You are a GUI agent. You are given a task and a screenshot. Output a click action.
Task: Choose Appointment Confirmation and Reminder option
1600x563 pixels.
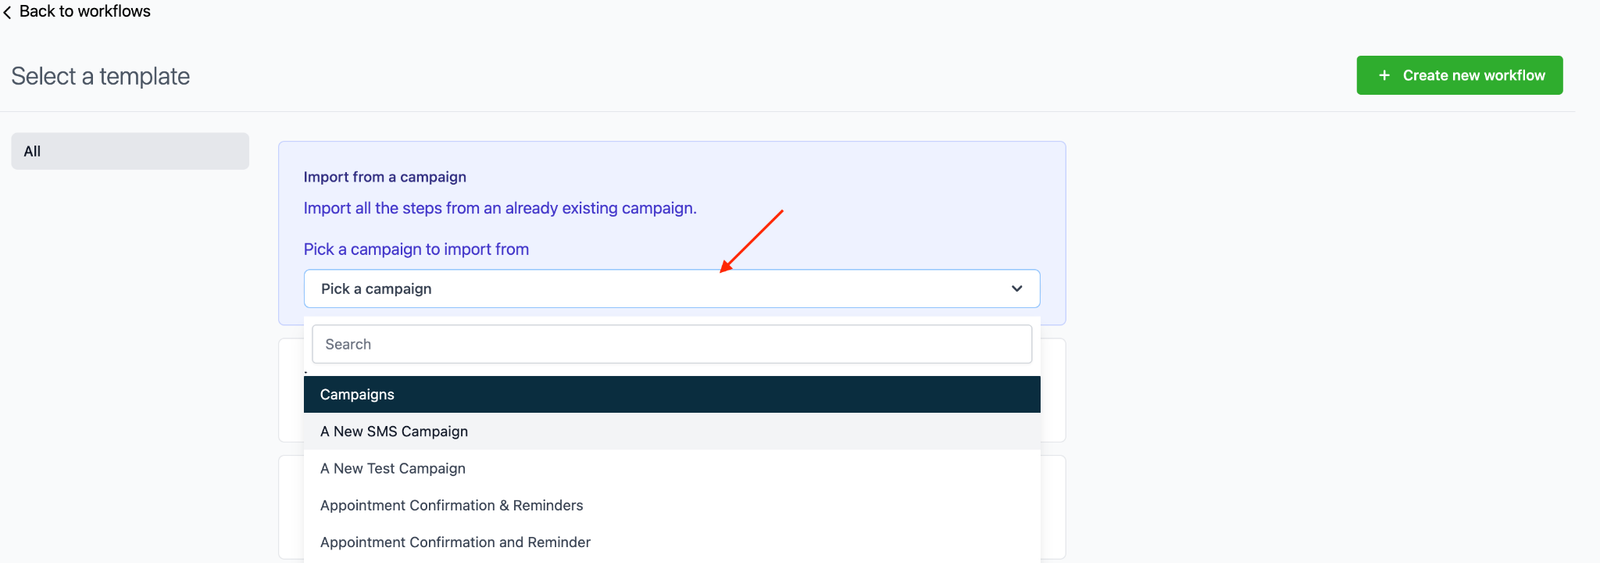[x=455, y=543]
